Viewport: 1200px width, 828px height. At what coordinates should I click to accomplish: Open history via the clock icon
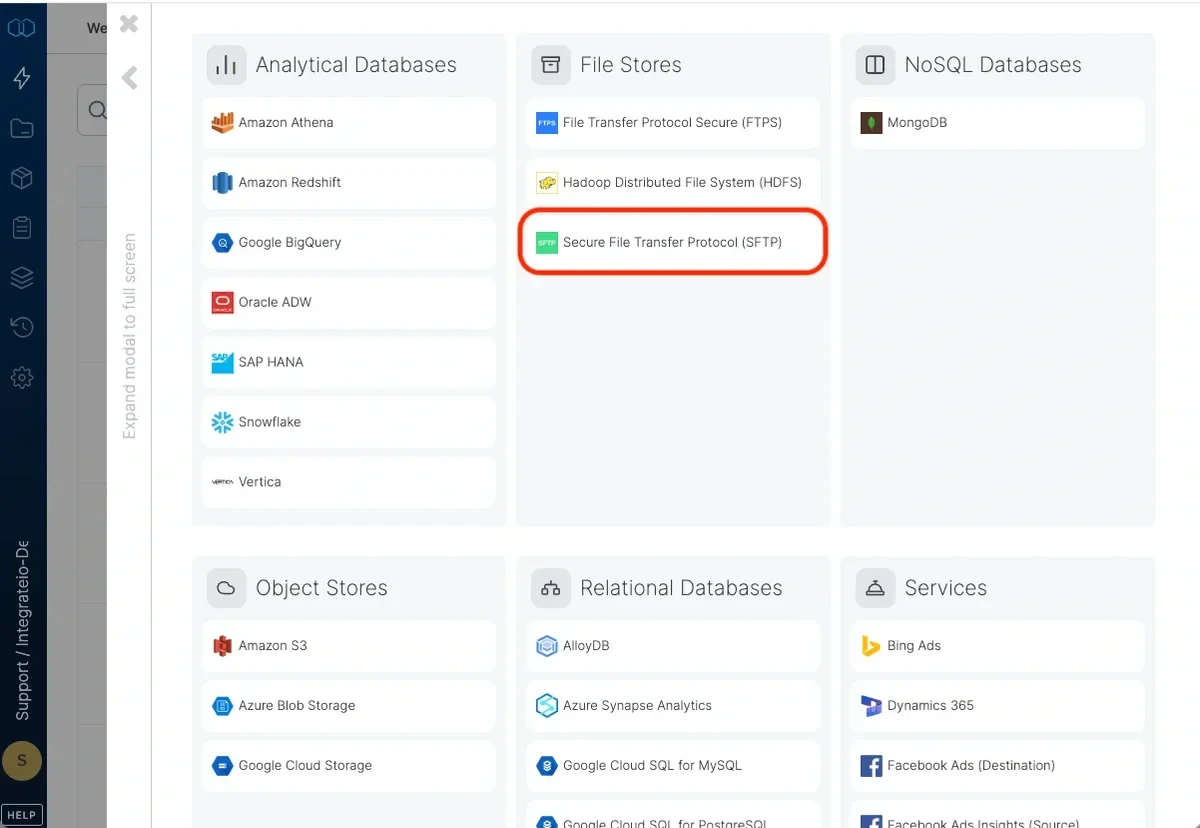[x=22, y=327]
